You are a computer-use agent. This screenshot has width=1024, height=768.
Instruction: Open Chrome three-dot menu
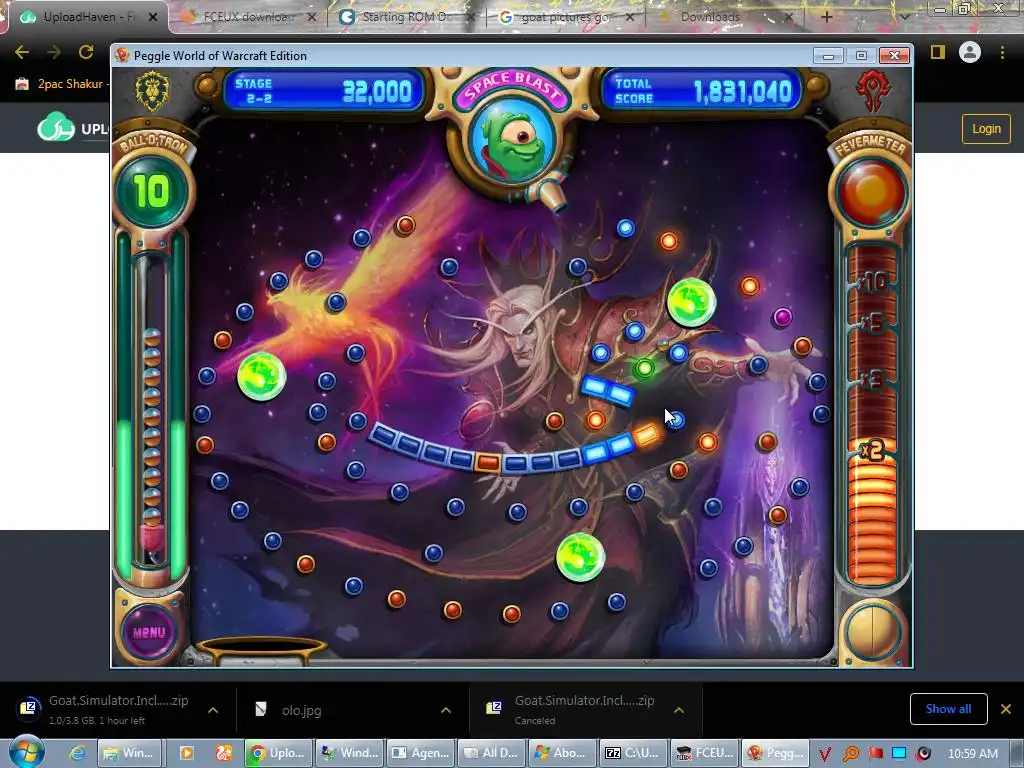1002,52
